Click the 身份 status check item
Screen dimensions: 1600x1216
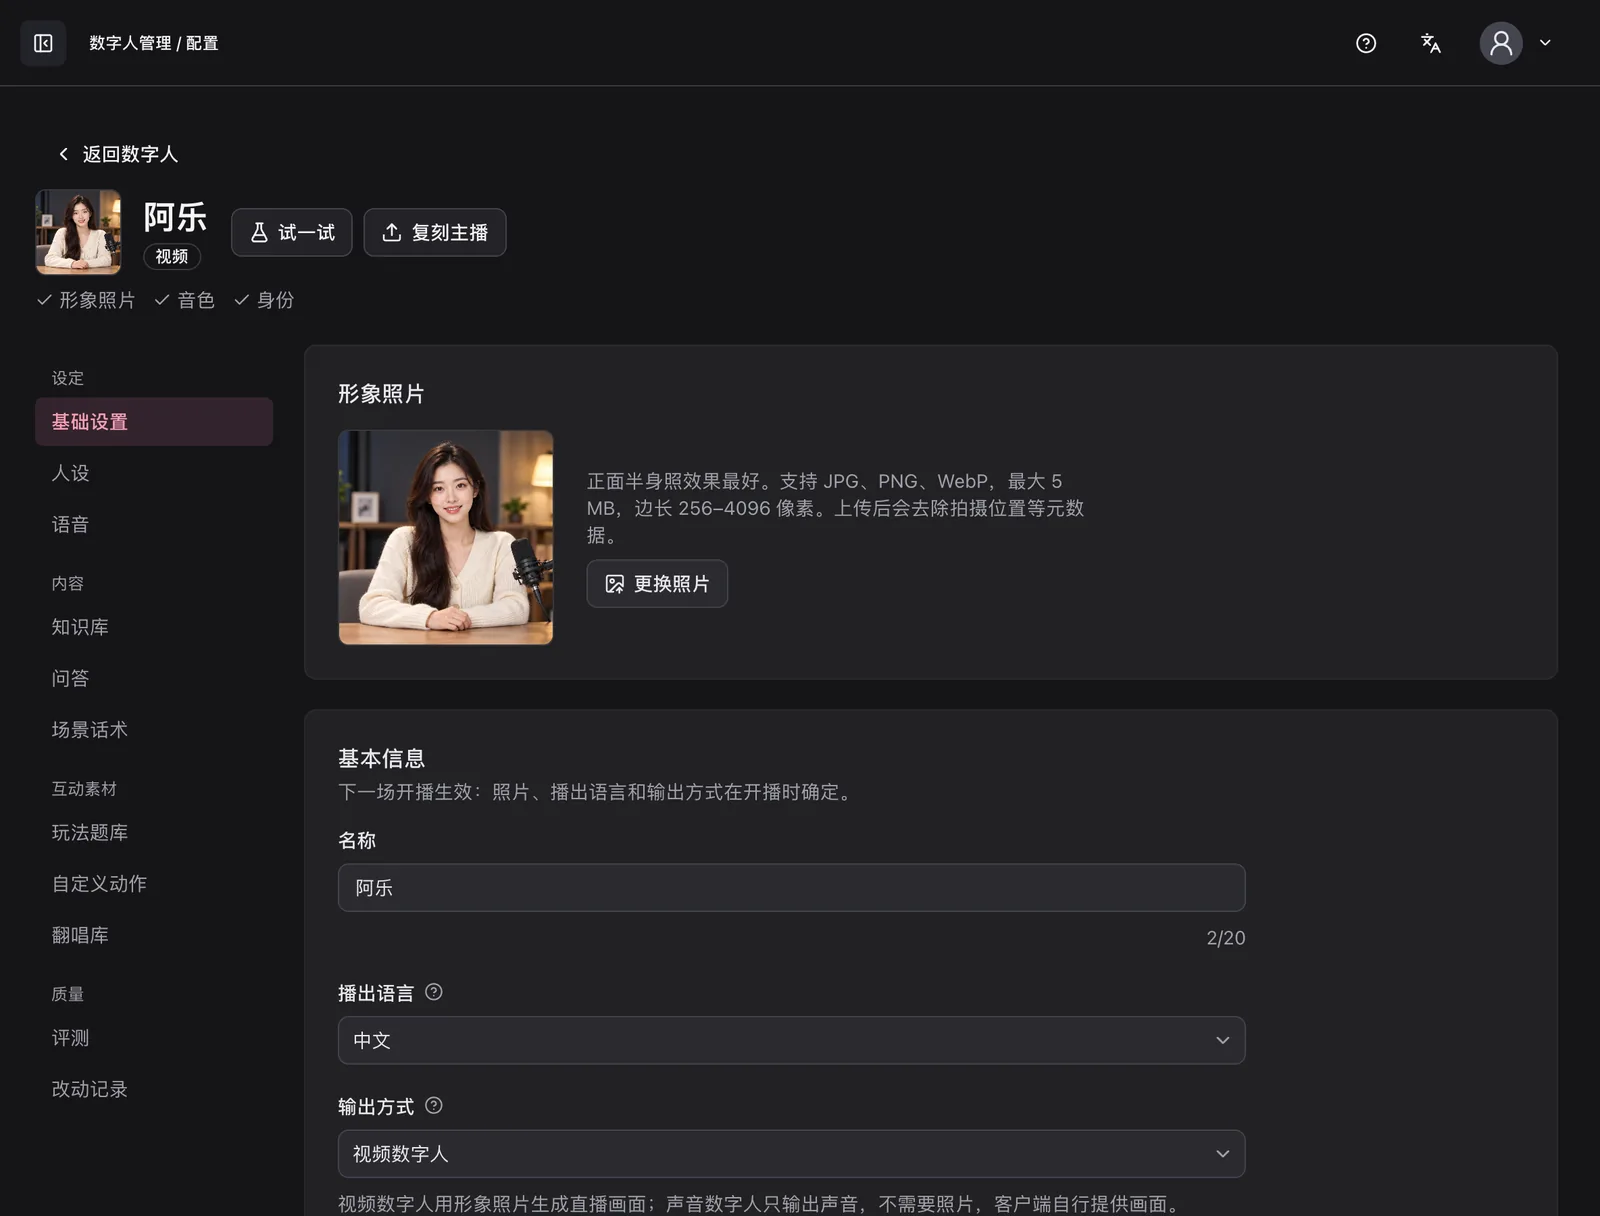[264, 300]
